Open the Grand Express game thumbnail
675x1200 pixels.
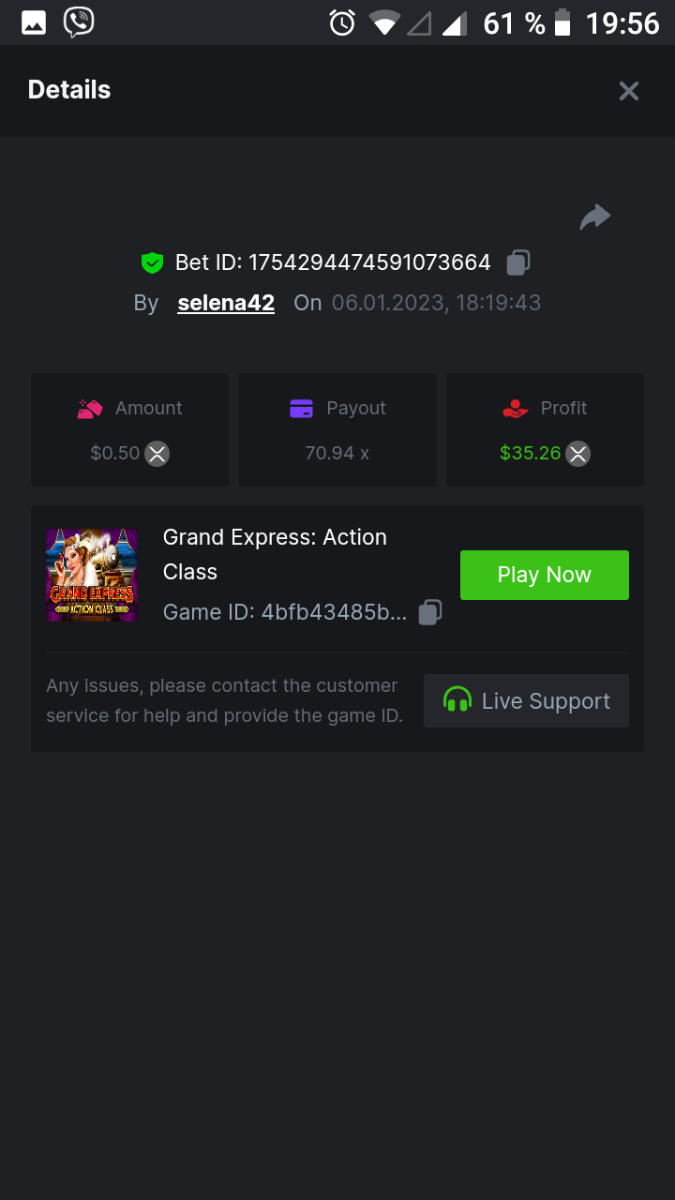pos(91,575)
